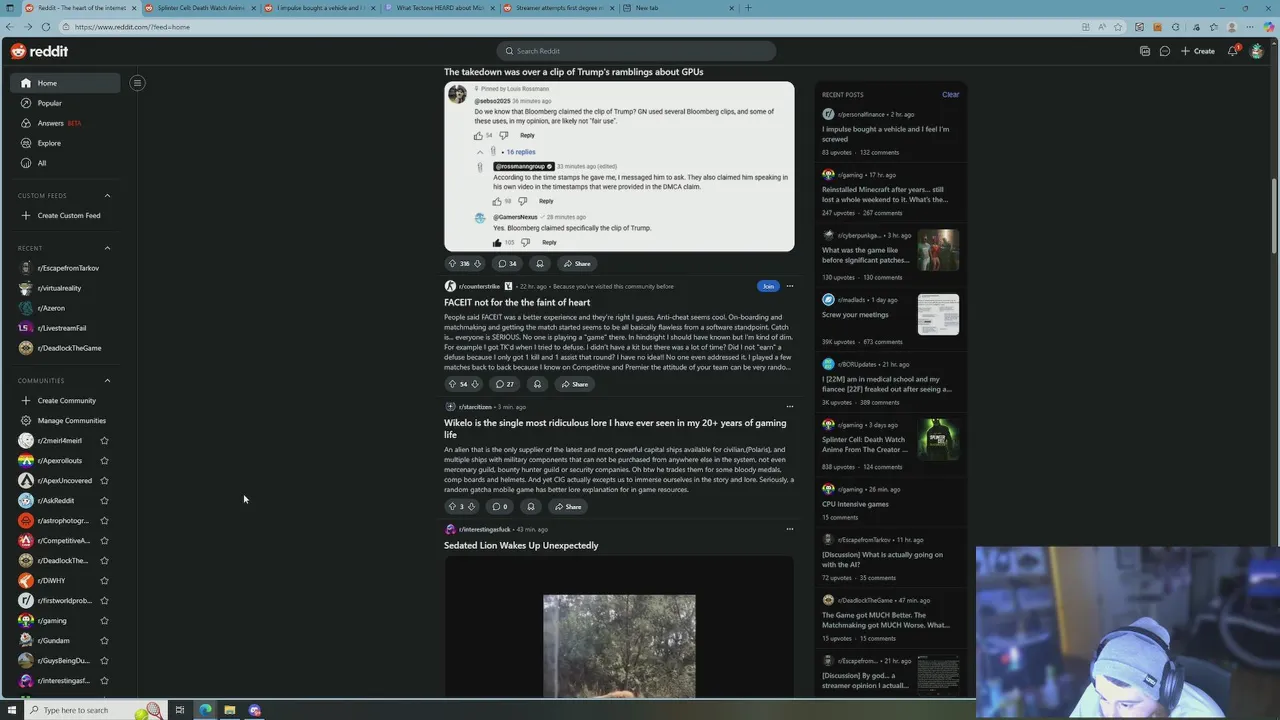Switch to Splinter Cell Death Watch tab

[200, 8]
